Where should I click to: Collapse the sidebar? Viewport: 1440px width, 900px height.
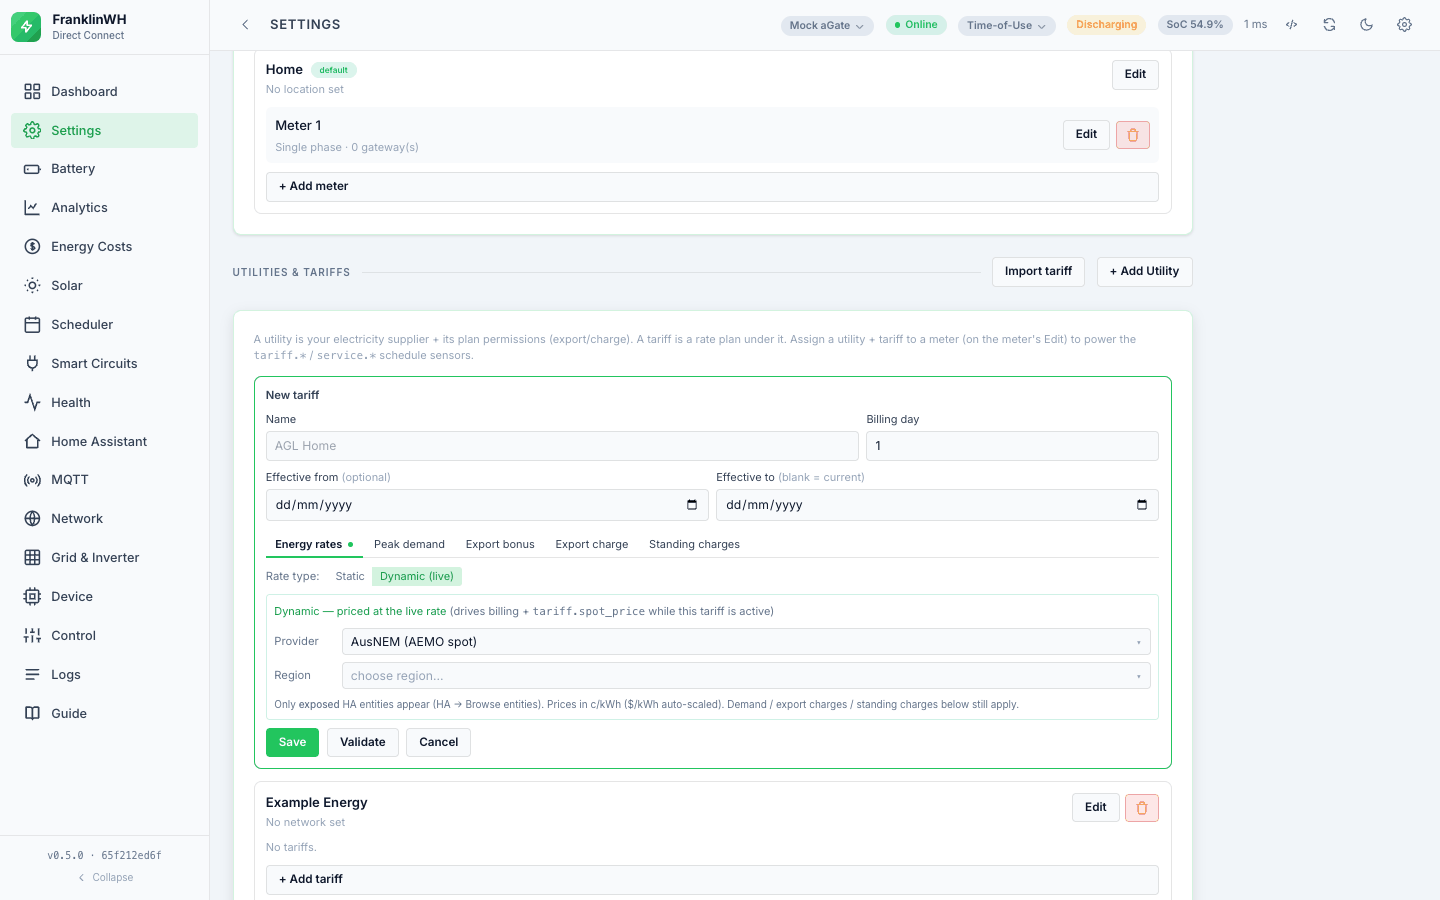point(105,877)
